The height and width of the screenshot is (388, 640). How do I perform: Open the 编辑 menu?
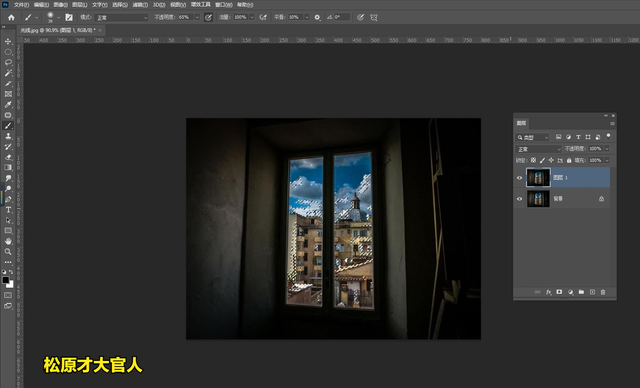pos(41,5)
